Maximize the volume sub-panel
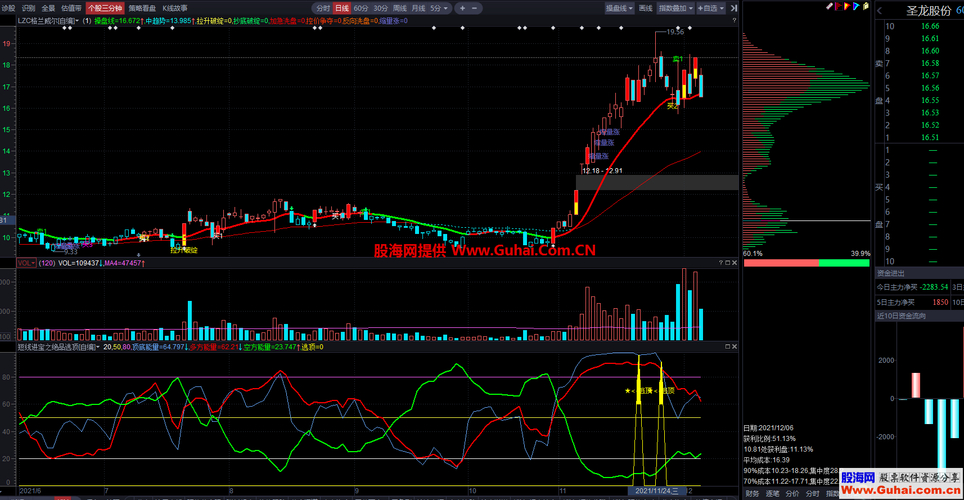Screen dimensions: 964x500 tap(727, 263)
